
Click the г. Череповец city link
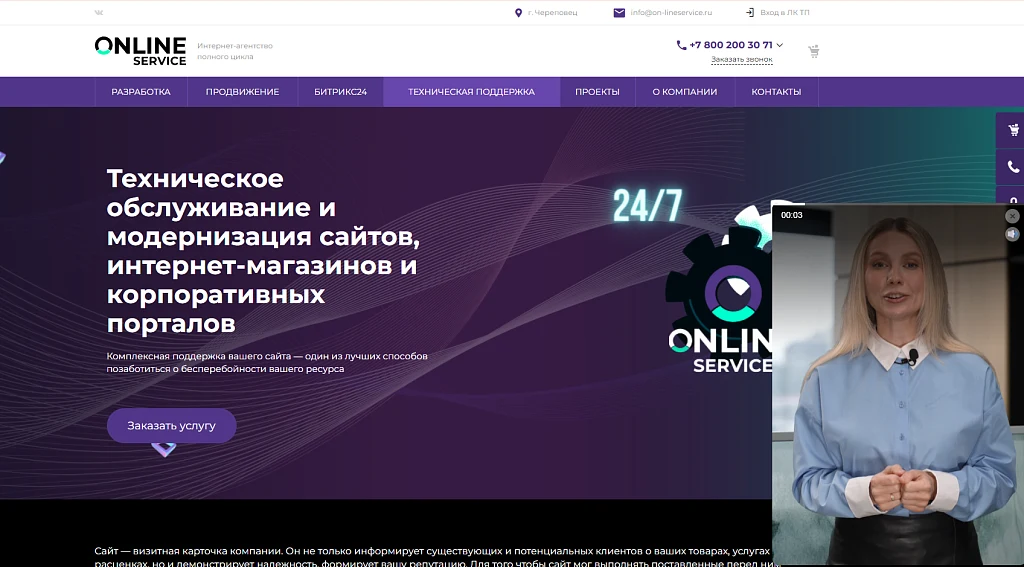tap(552, 12)
